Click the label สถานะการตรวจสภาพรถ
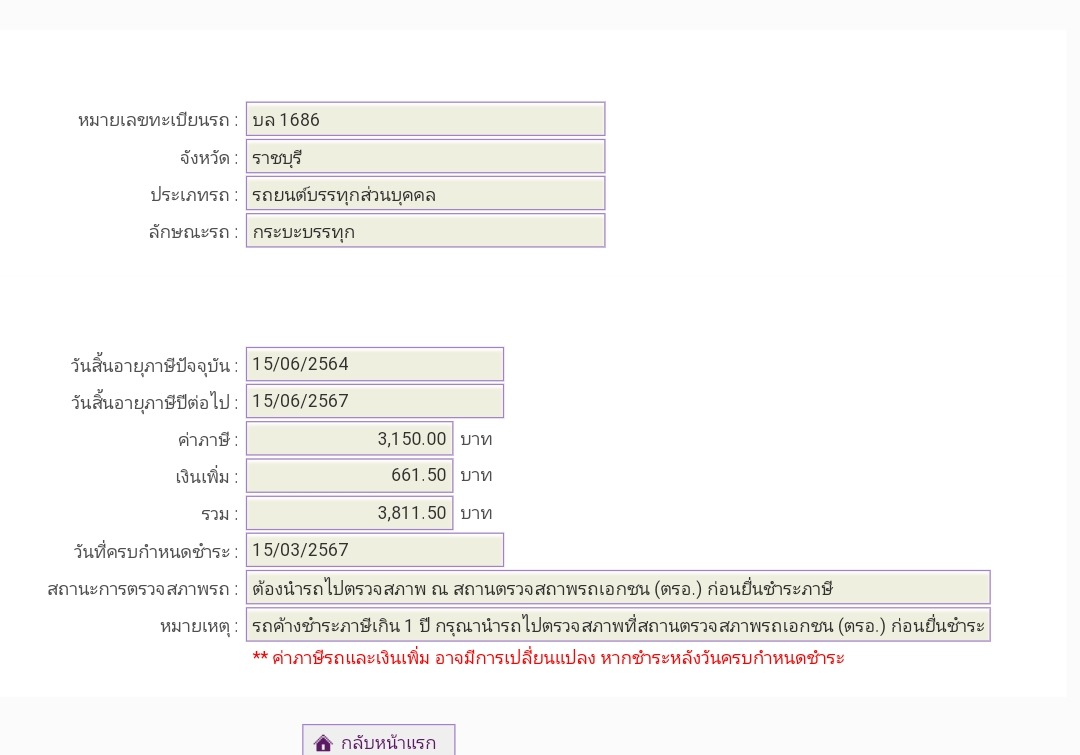Screen dimensions: 1080x755 coord(143,590)
